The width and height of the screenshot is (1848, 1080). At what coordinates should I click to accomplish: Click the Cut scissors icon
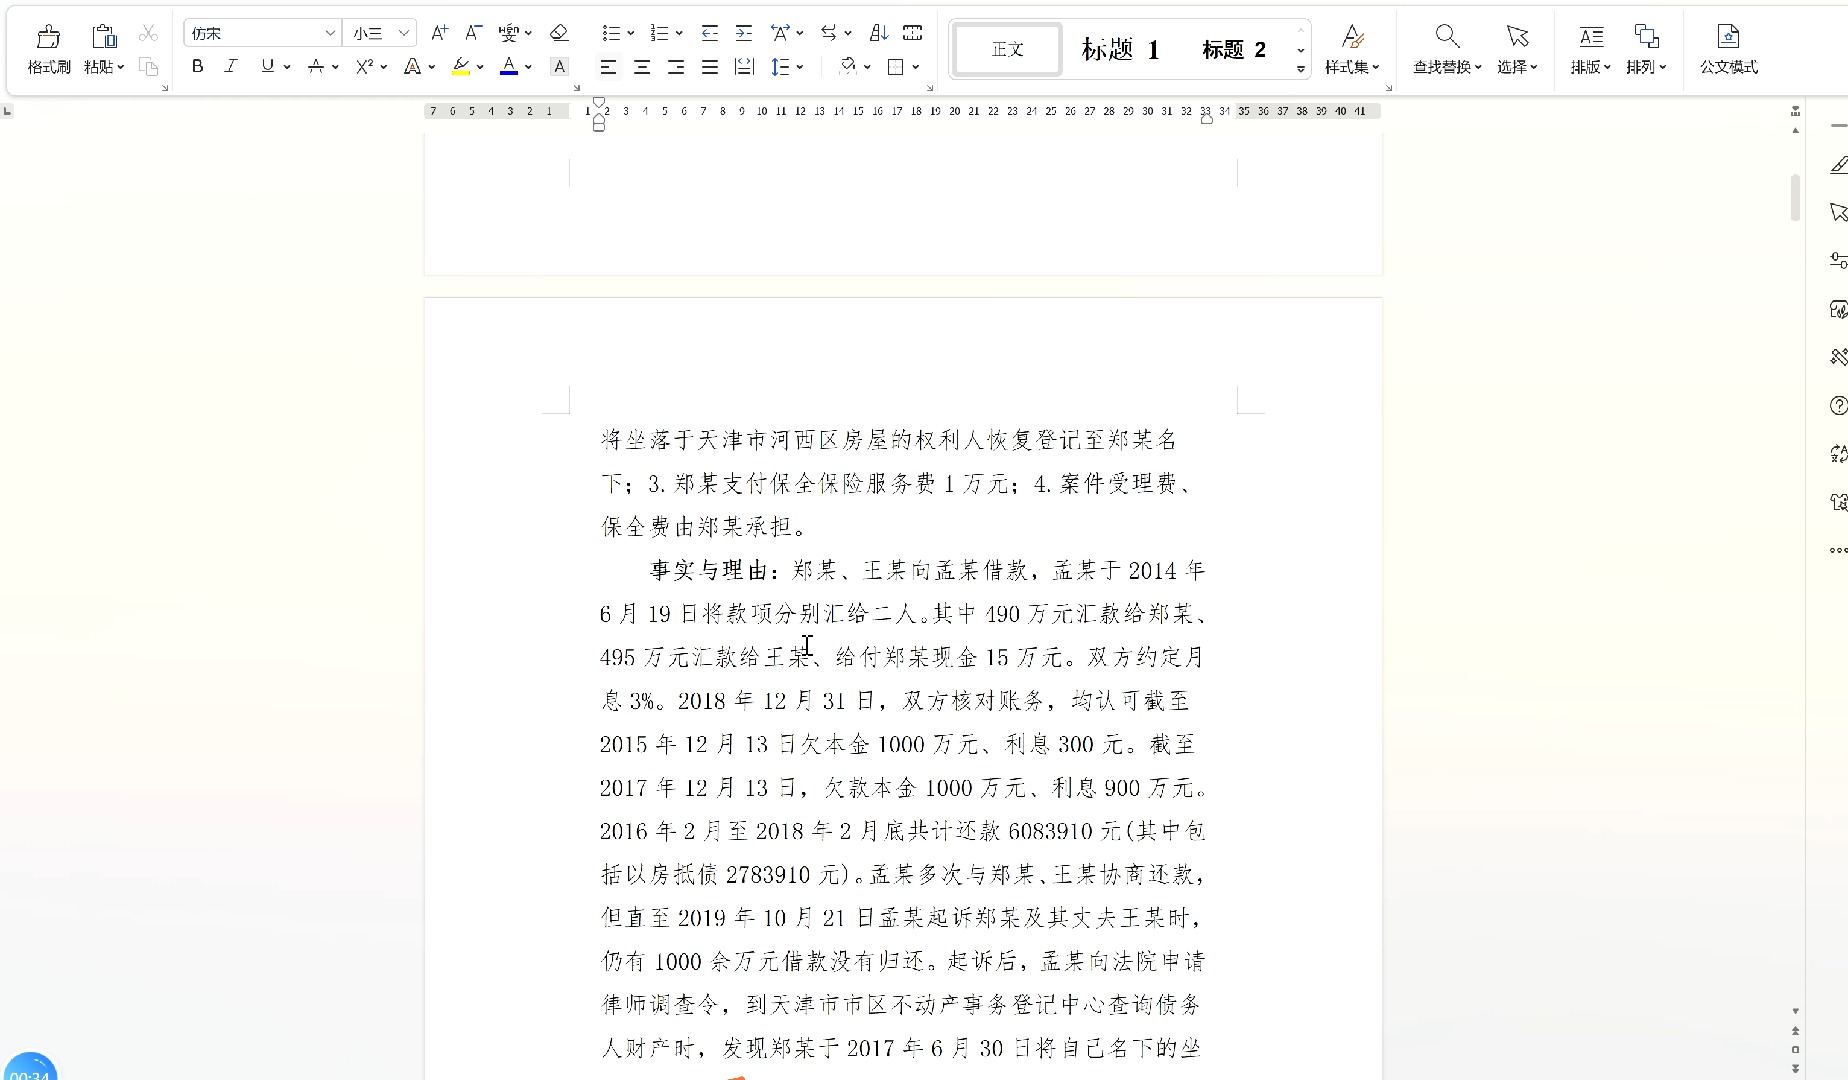(148, 33)
